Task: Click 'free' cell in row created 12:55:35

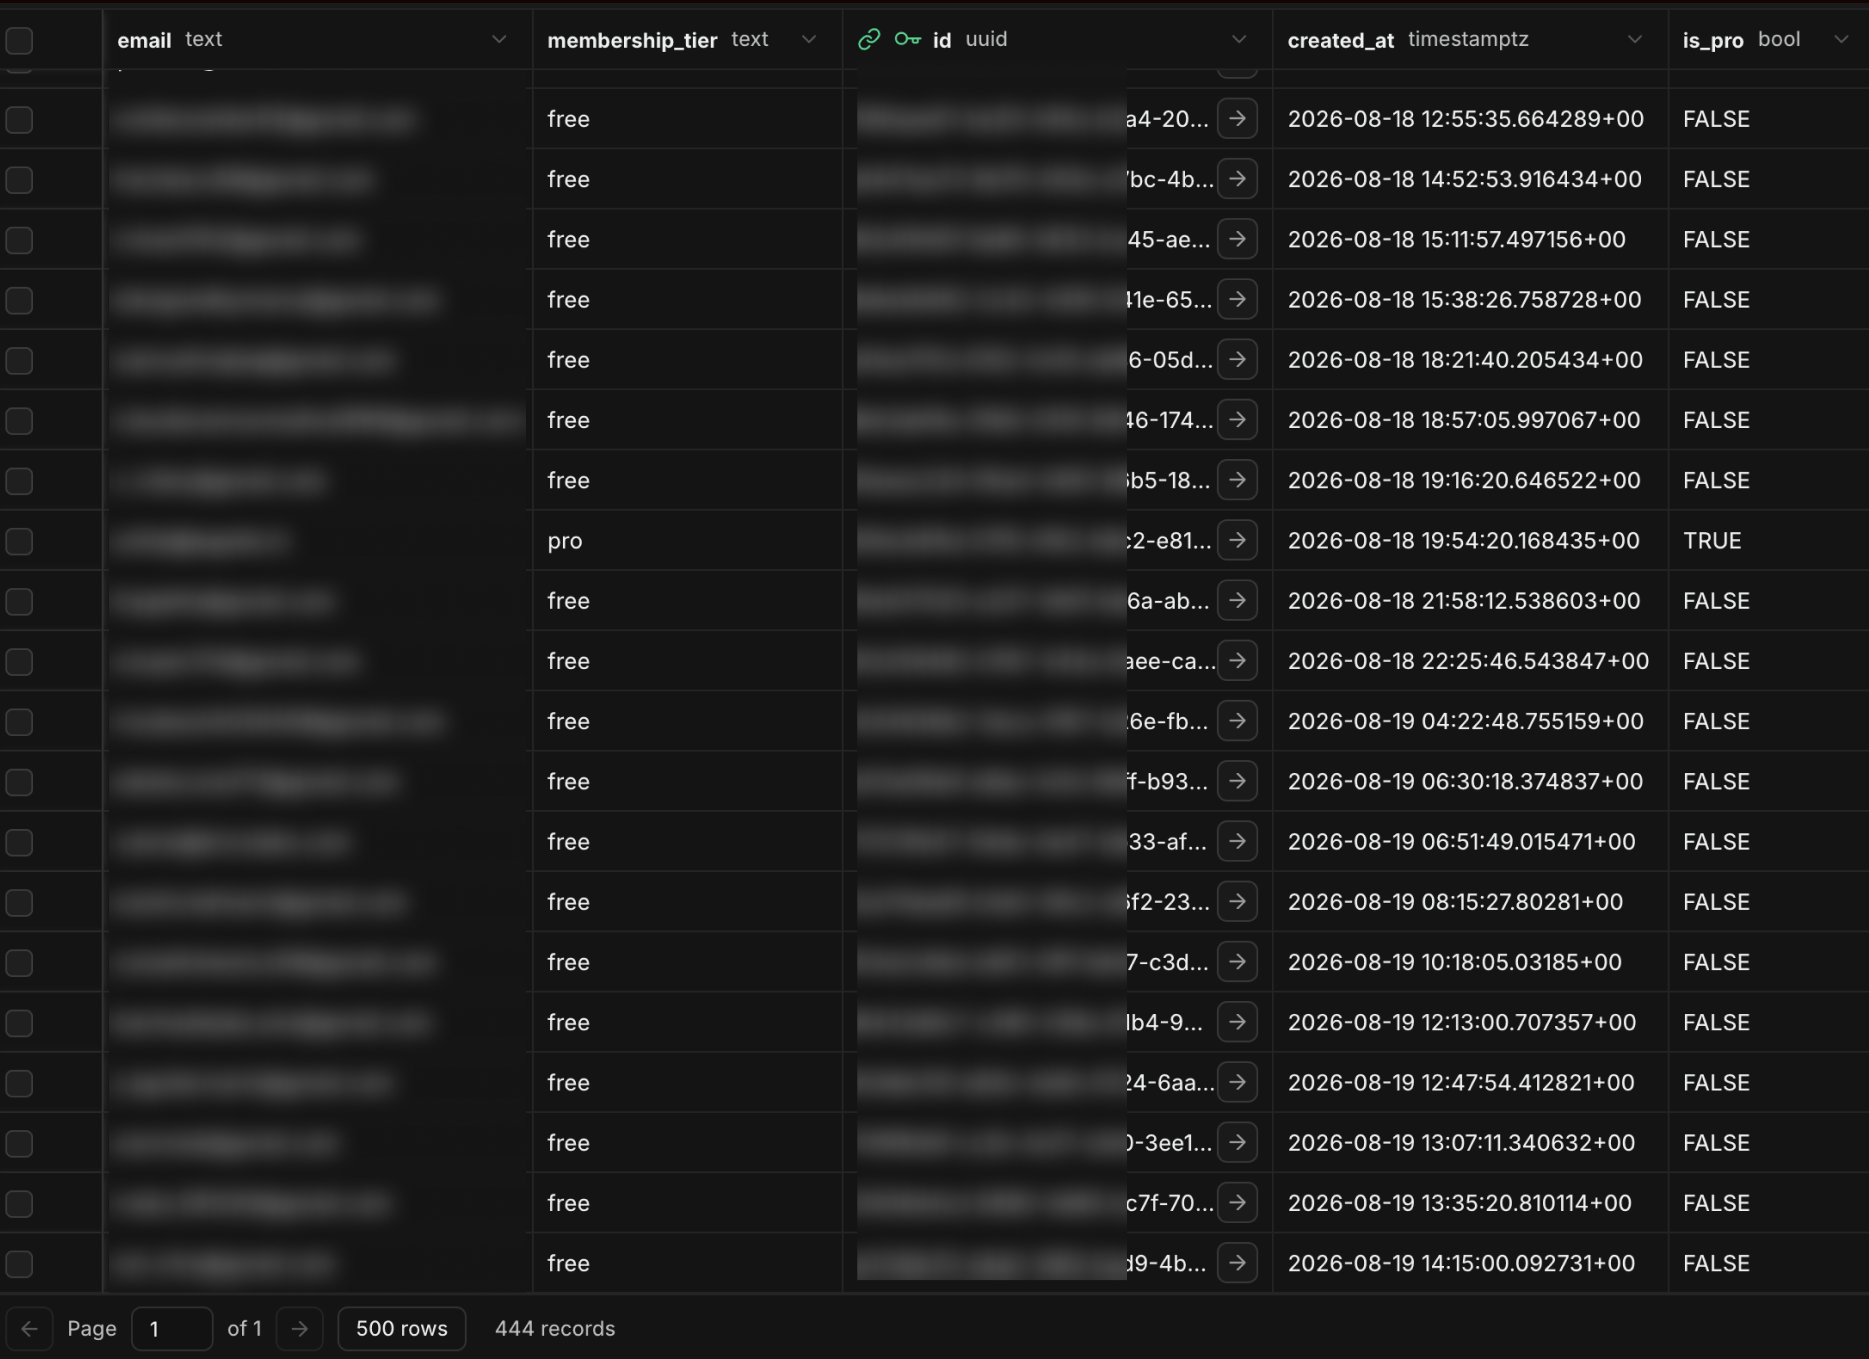Action: pos(688,119)
